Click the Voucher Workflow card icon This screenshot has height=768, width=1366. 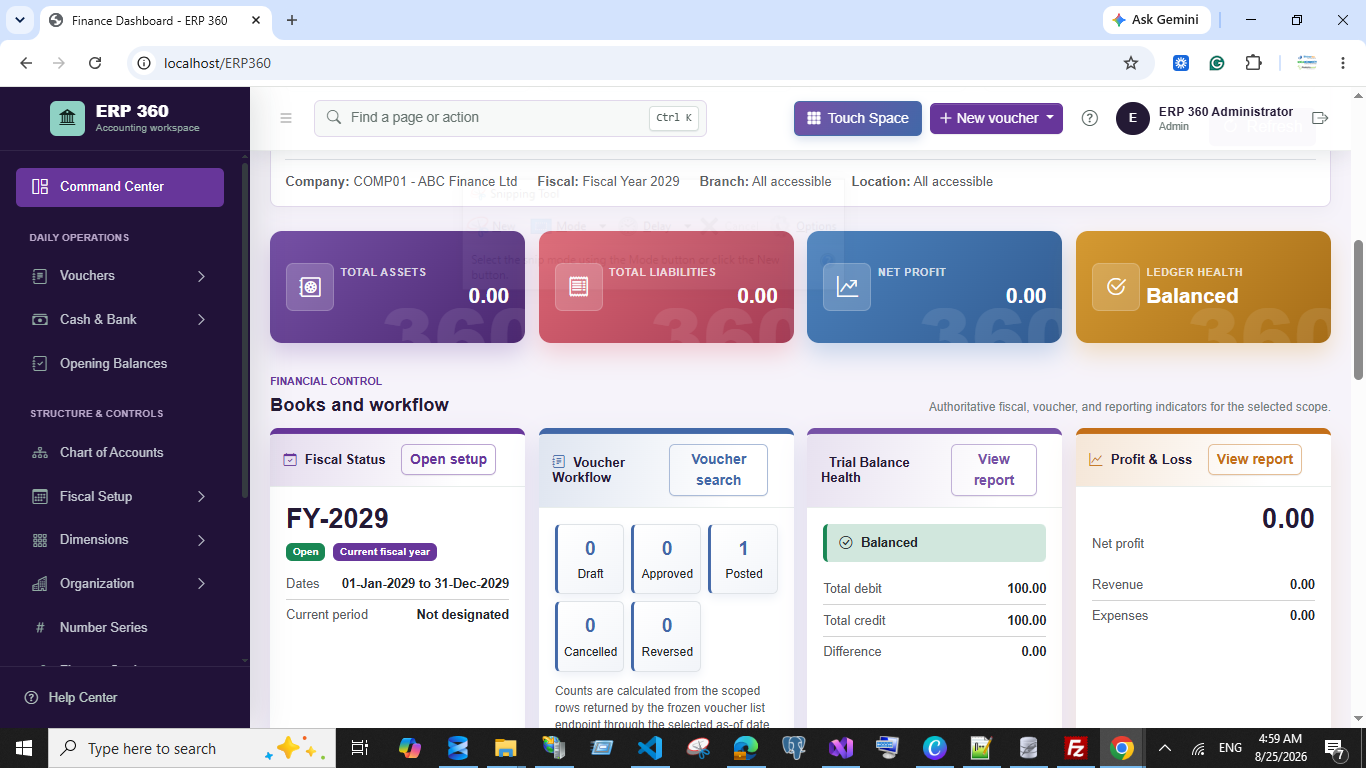(x=559, y=462)
